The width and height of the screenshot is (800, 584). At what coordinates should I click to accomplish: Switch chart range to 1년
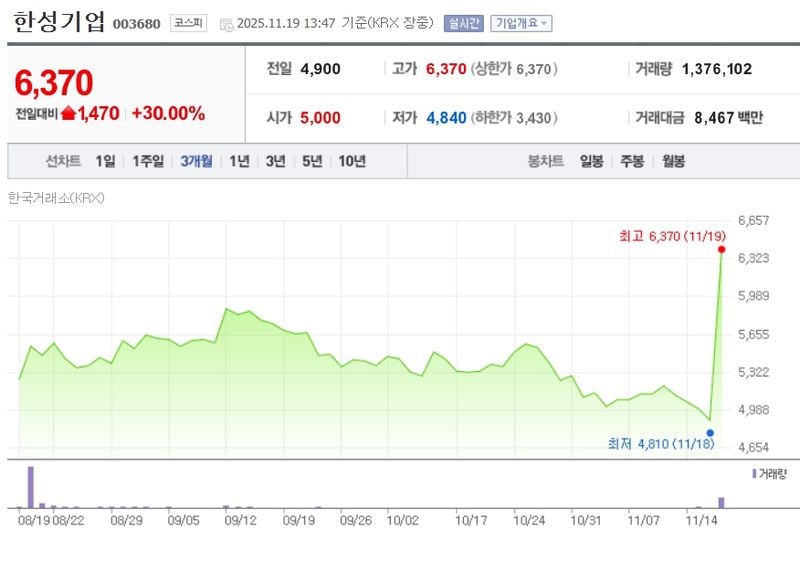pos(239,161)
